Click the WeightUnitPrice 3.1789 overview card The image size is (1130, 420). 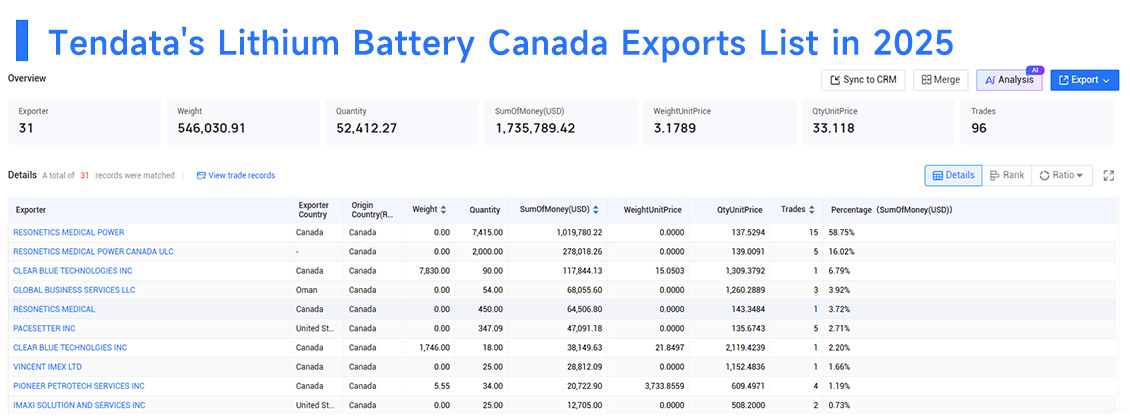point(719,122)
